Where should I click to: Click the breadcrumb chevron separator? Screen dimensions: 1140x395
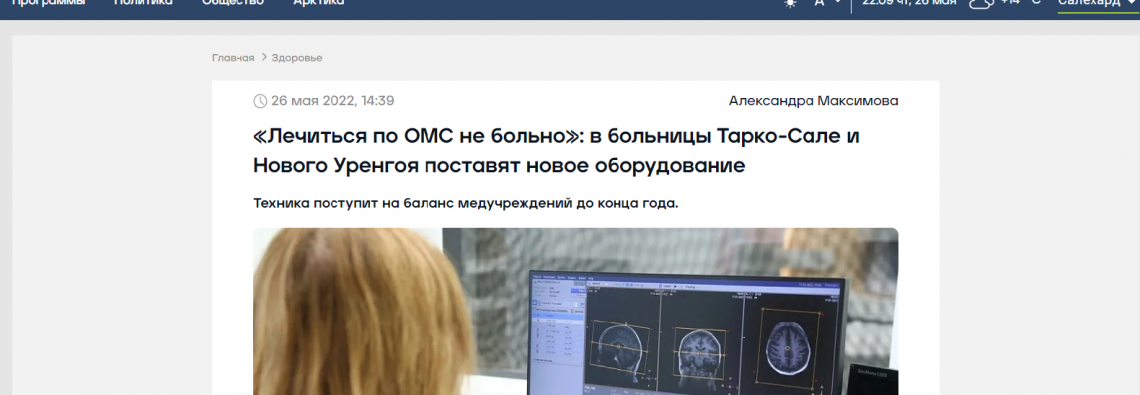(x=264, y=57)
